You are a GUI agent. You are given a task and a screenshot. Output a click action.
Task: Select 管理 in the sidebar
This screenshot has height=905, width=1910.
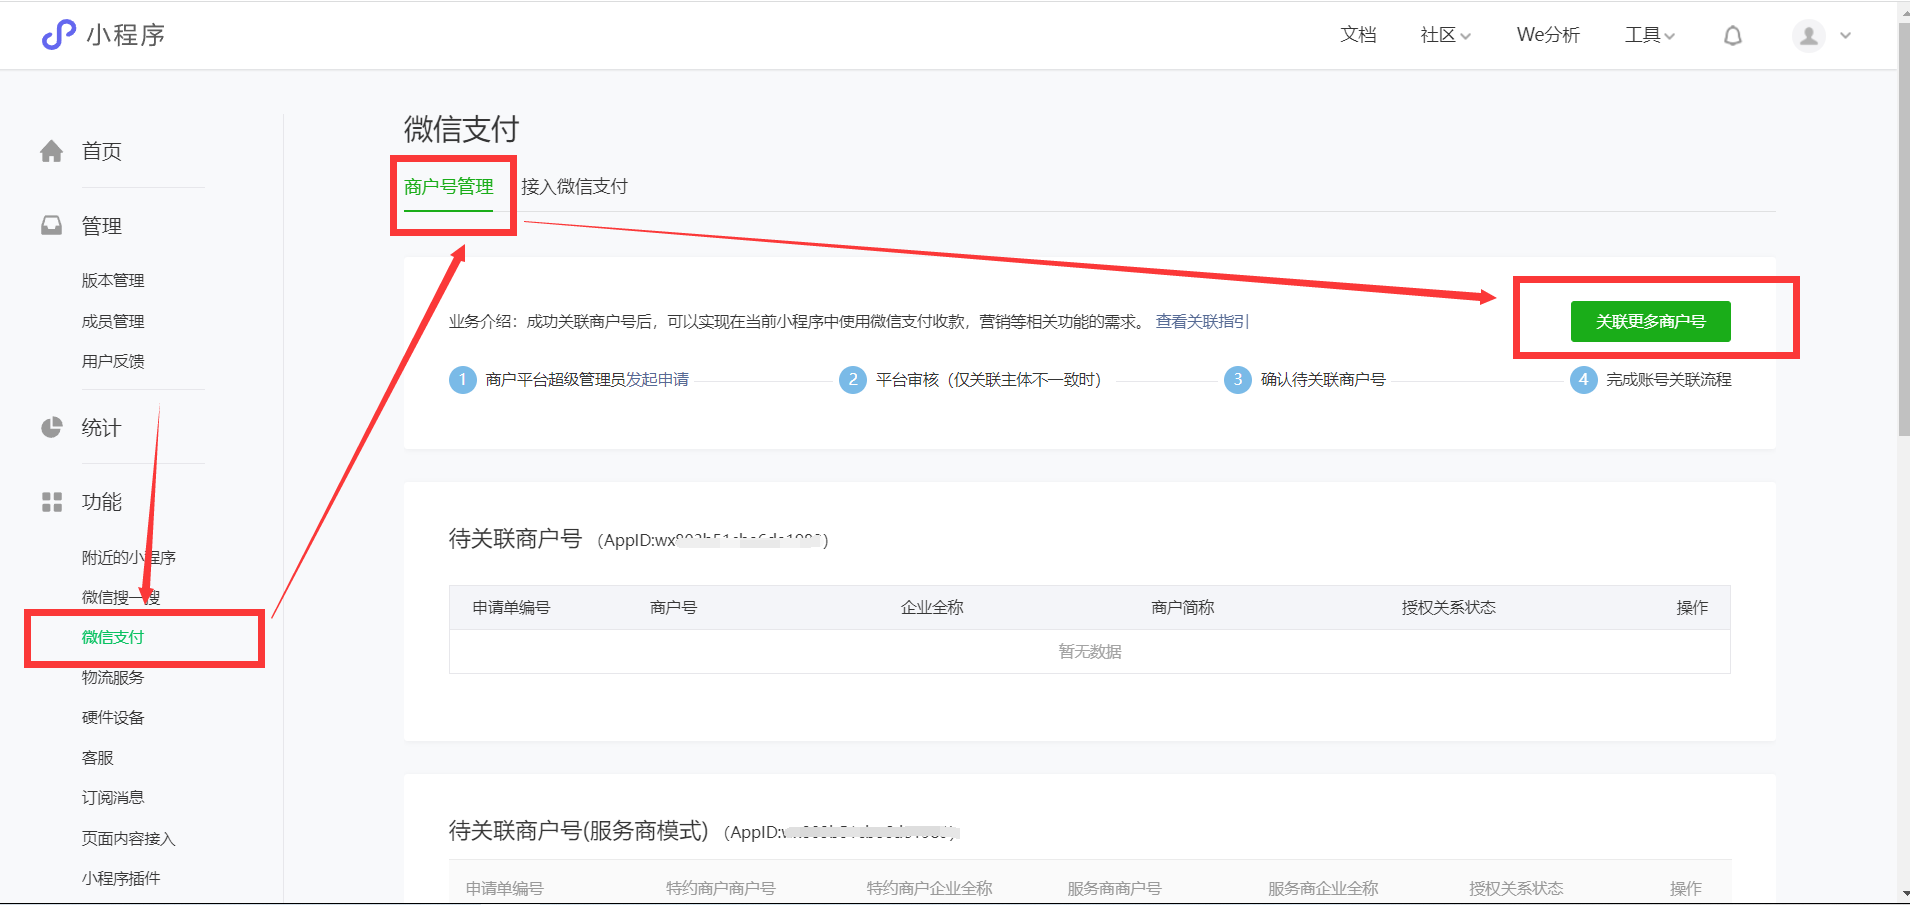[x=102, y=226]
